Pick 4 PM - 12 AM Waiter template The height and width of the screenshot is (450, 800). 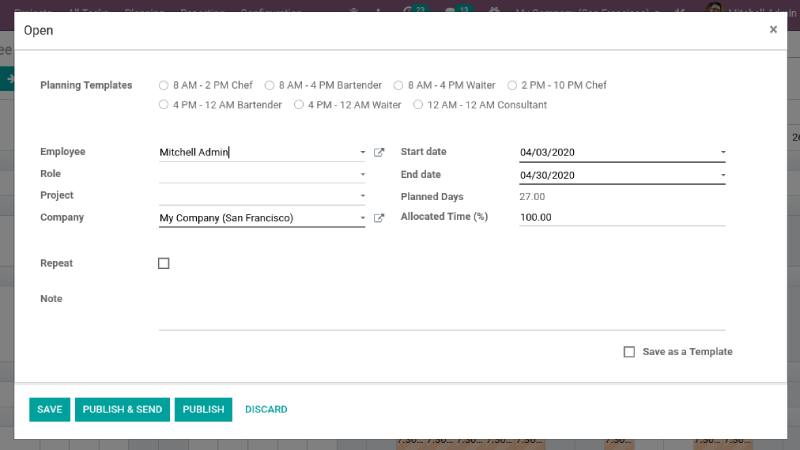click(x=299, y=105)
